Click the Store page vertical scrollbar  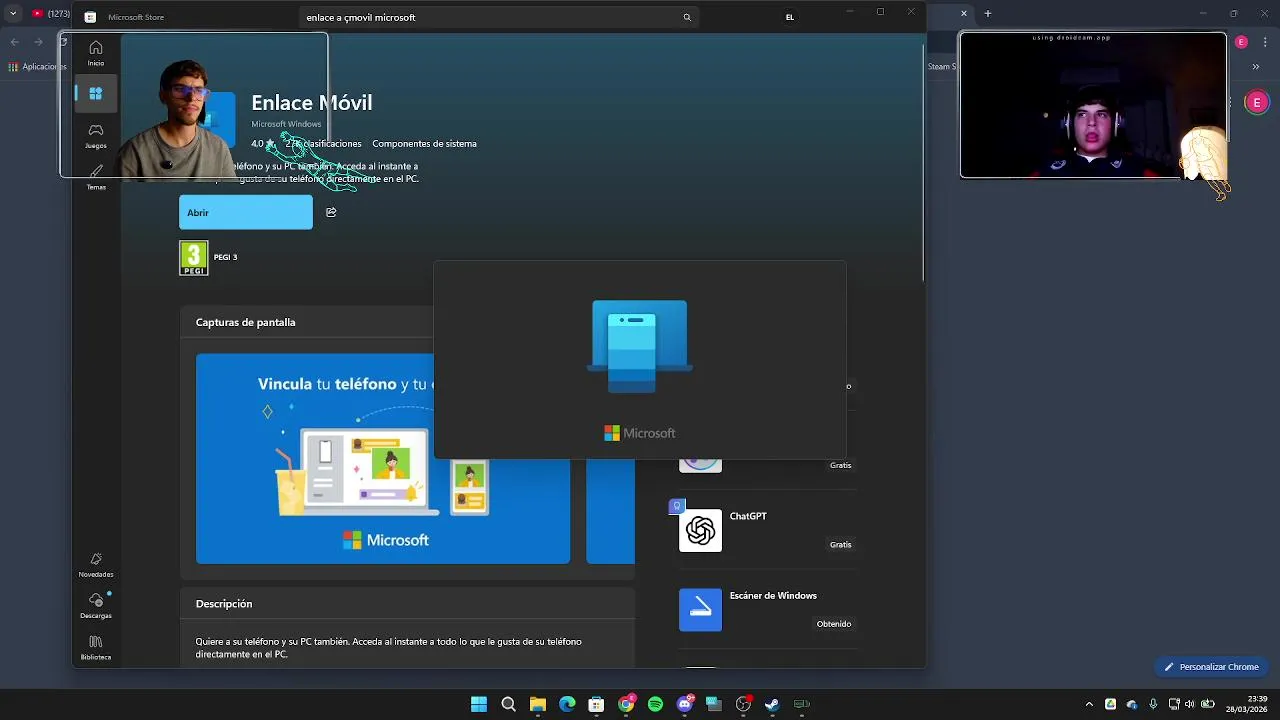(x=923, y=163)
